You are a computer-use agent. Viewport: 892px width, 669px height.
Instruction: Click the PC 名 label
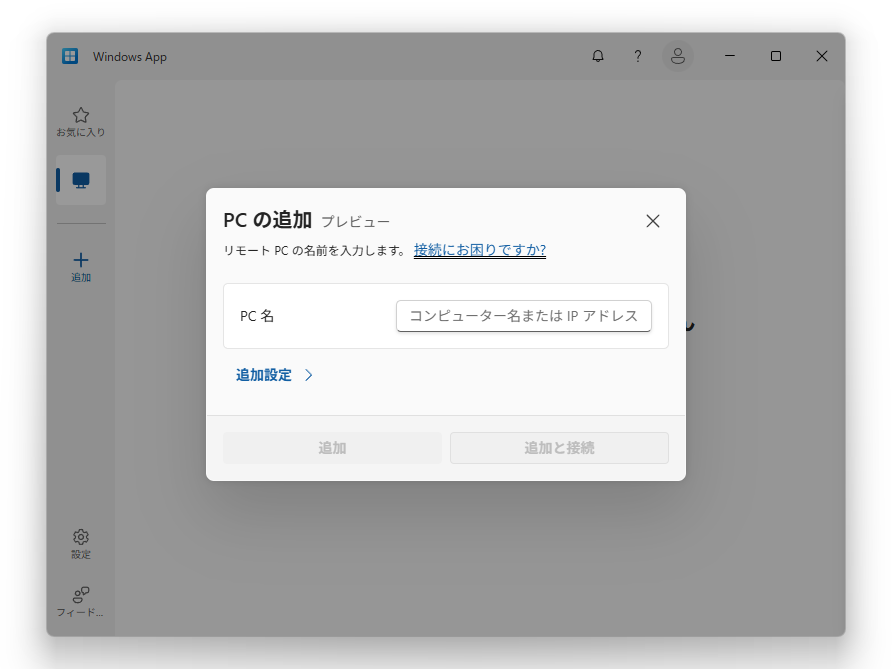click(257, 316)
